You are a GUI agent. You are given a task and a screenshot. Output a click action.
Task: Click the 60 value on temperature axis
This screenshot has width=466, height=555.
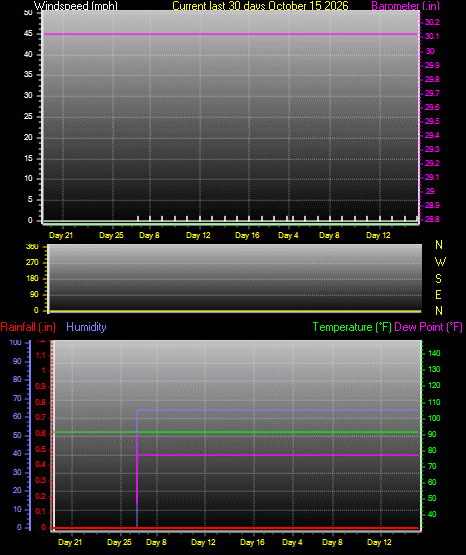tap(432, 482)
